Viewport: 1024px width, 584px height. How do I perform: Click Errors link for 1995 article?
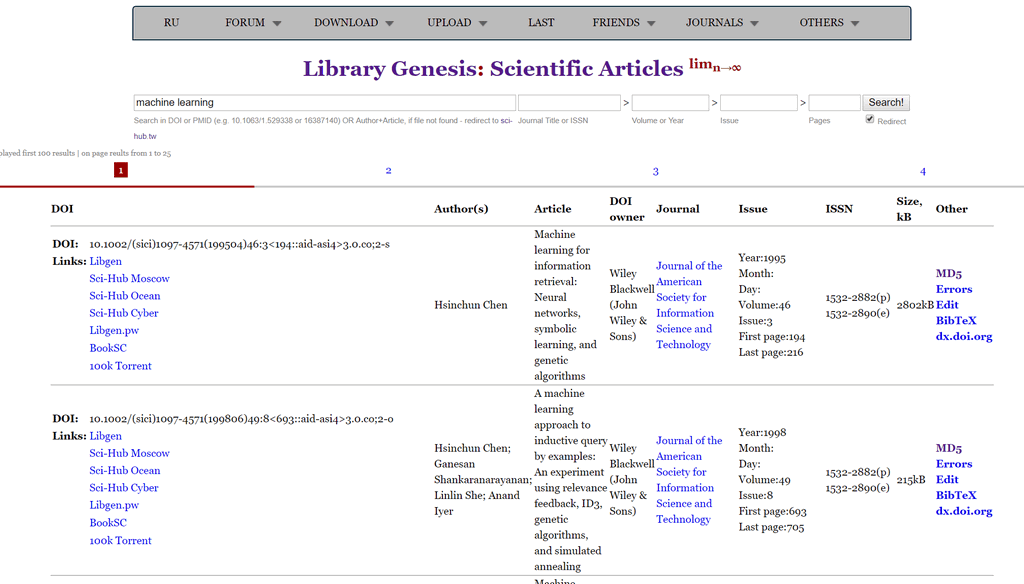[953, 289]
